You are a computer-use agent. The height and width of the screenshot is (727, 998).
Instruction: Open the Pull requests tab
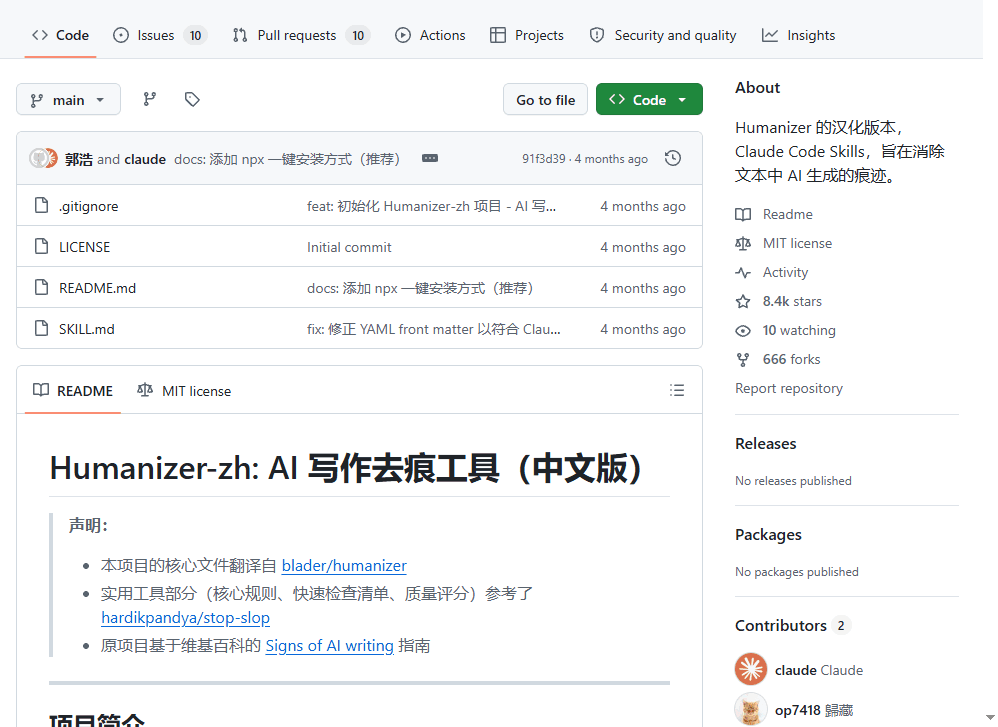coord(301,35)
